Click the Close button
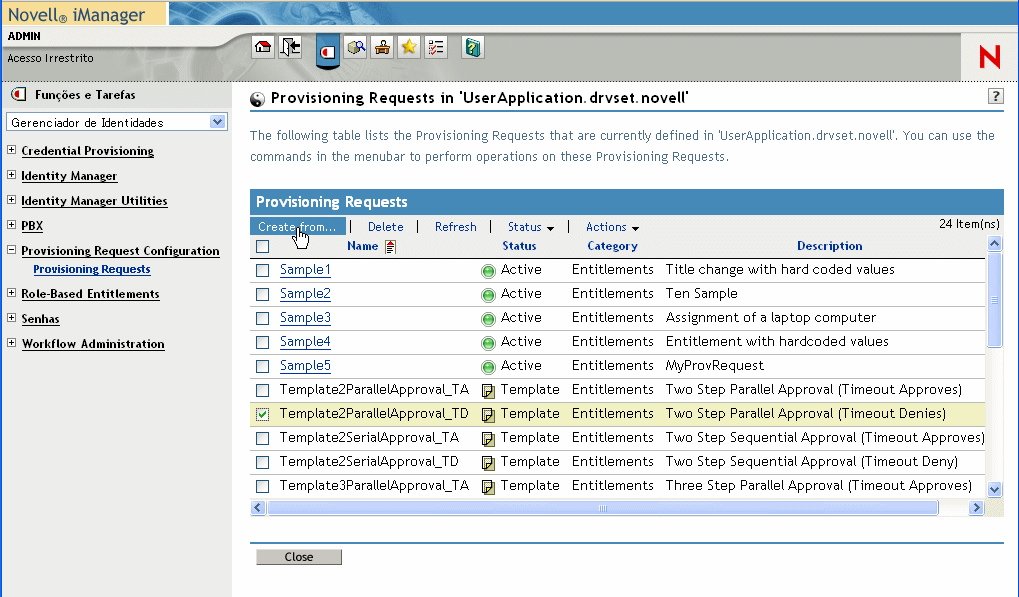The image size is (1019, 597). click(298, 557)
